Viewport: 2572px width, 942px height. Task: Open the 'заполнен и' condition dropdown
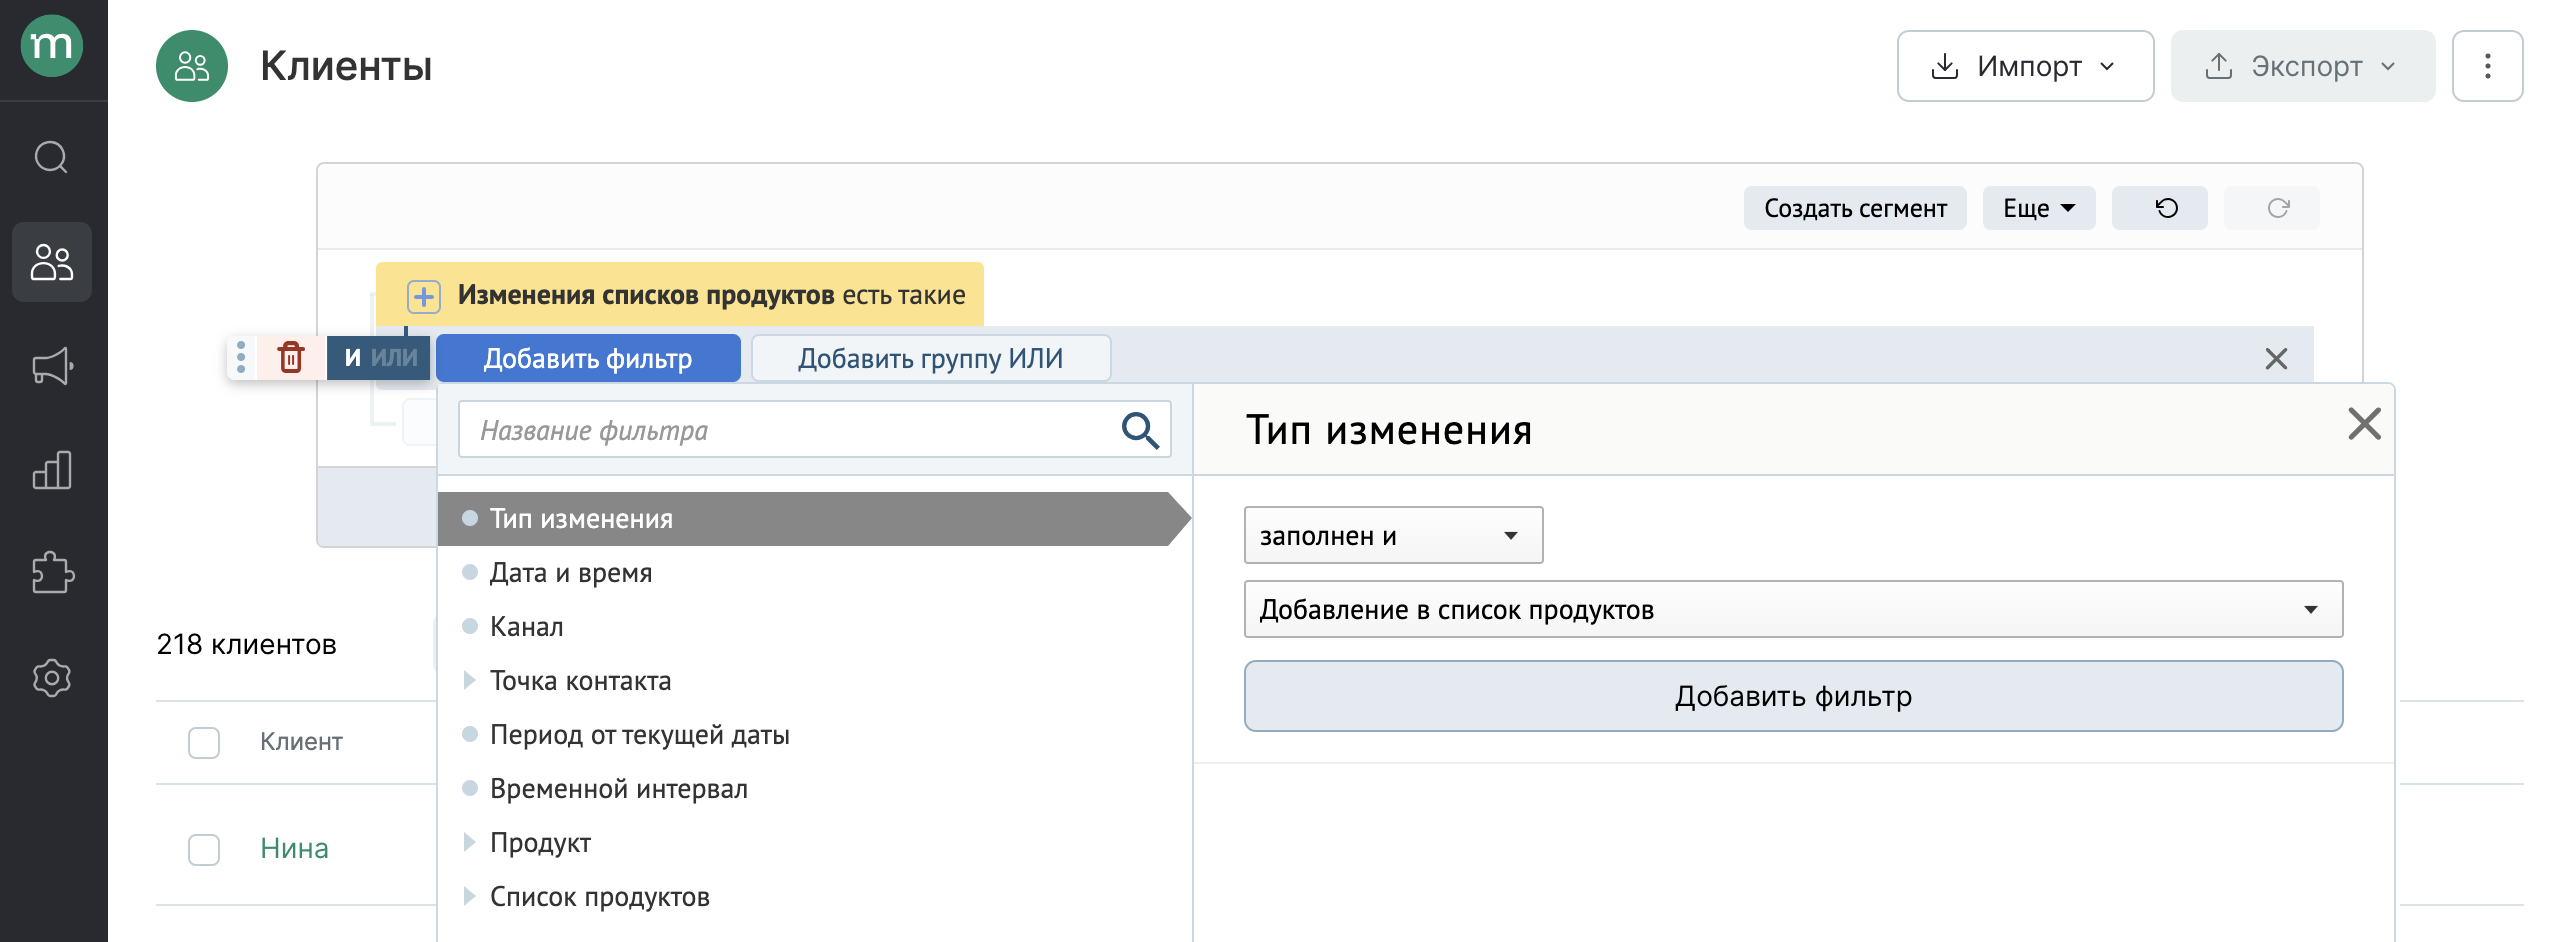pos(1393,536)
